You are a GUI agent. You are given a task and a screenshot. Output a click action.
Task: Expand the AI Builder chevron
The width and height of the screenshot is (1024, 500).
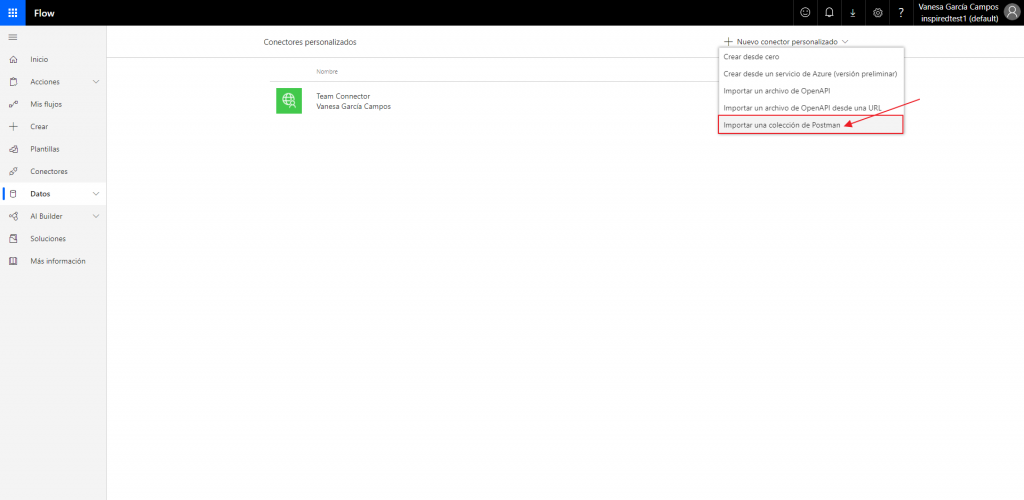96,216
